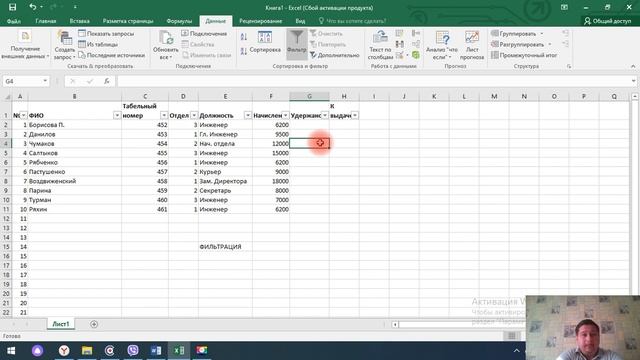Switch to the Вставка tab
This screenshot has height=360, width=640.
[80, 21]
